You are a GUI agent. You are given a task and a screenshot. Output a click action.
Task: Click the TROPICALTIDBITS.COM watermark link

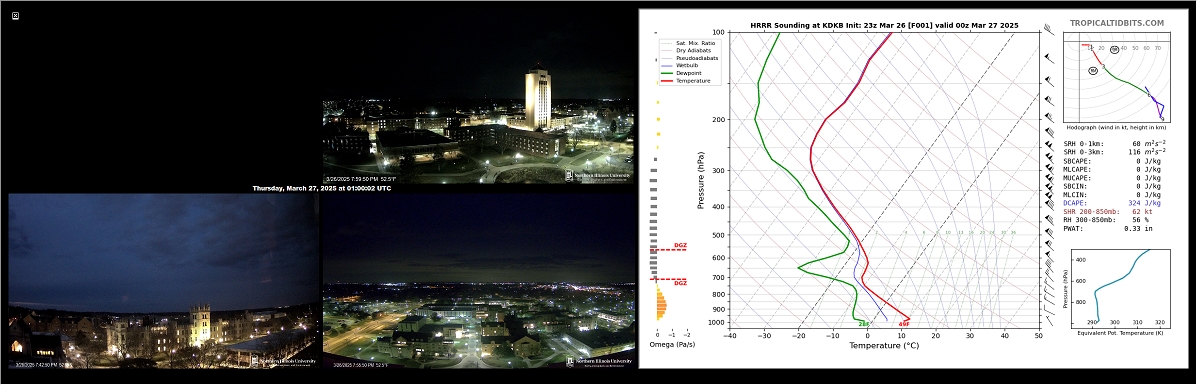click(1117, 24)
